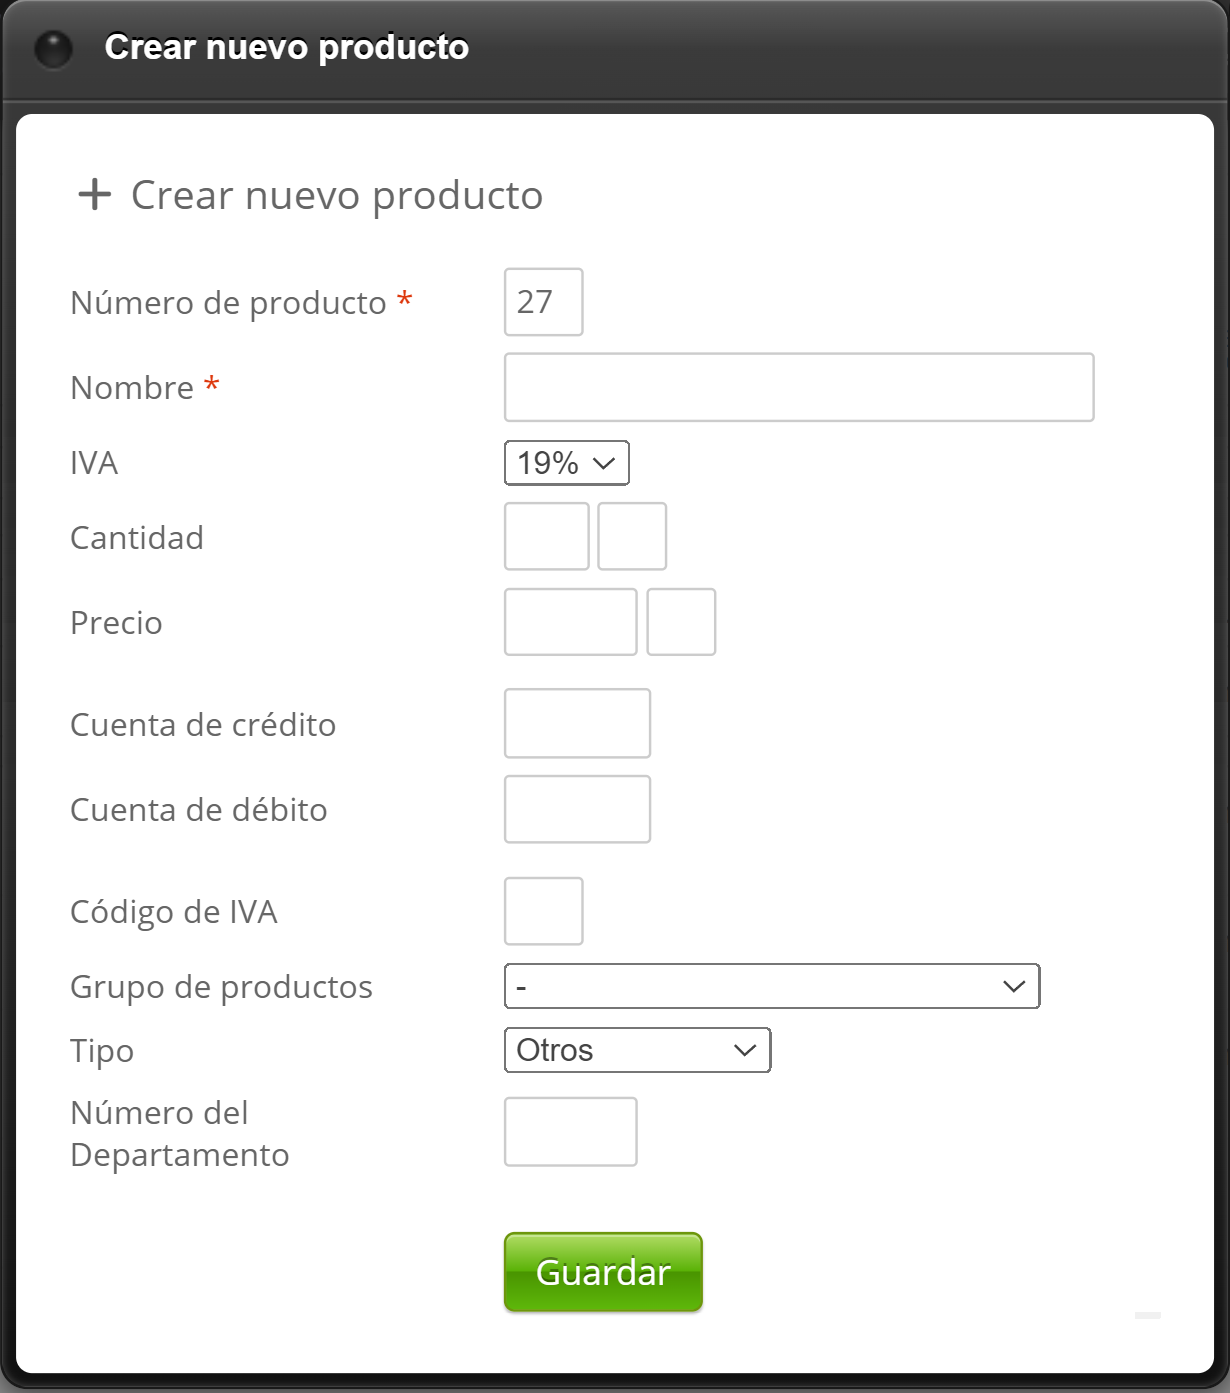The width and height of the screenshot is (1230, 1393).
Task: Focus the Cuenta de débito field
Action: click(x=577, y=809)
